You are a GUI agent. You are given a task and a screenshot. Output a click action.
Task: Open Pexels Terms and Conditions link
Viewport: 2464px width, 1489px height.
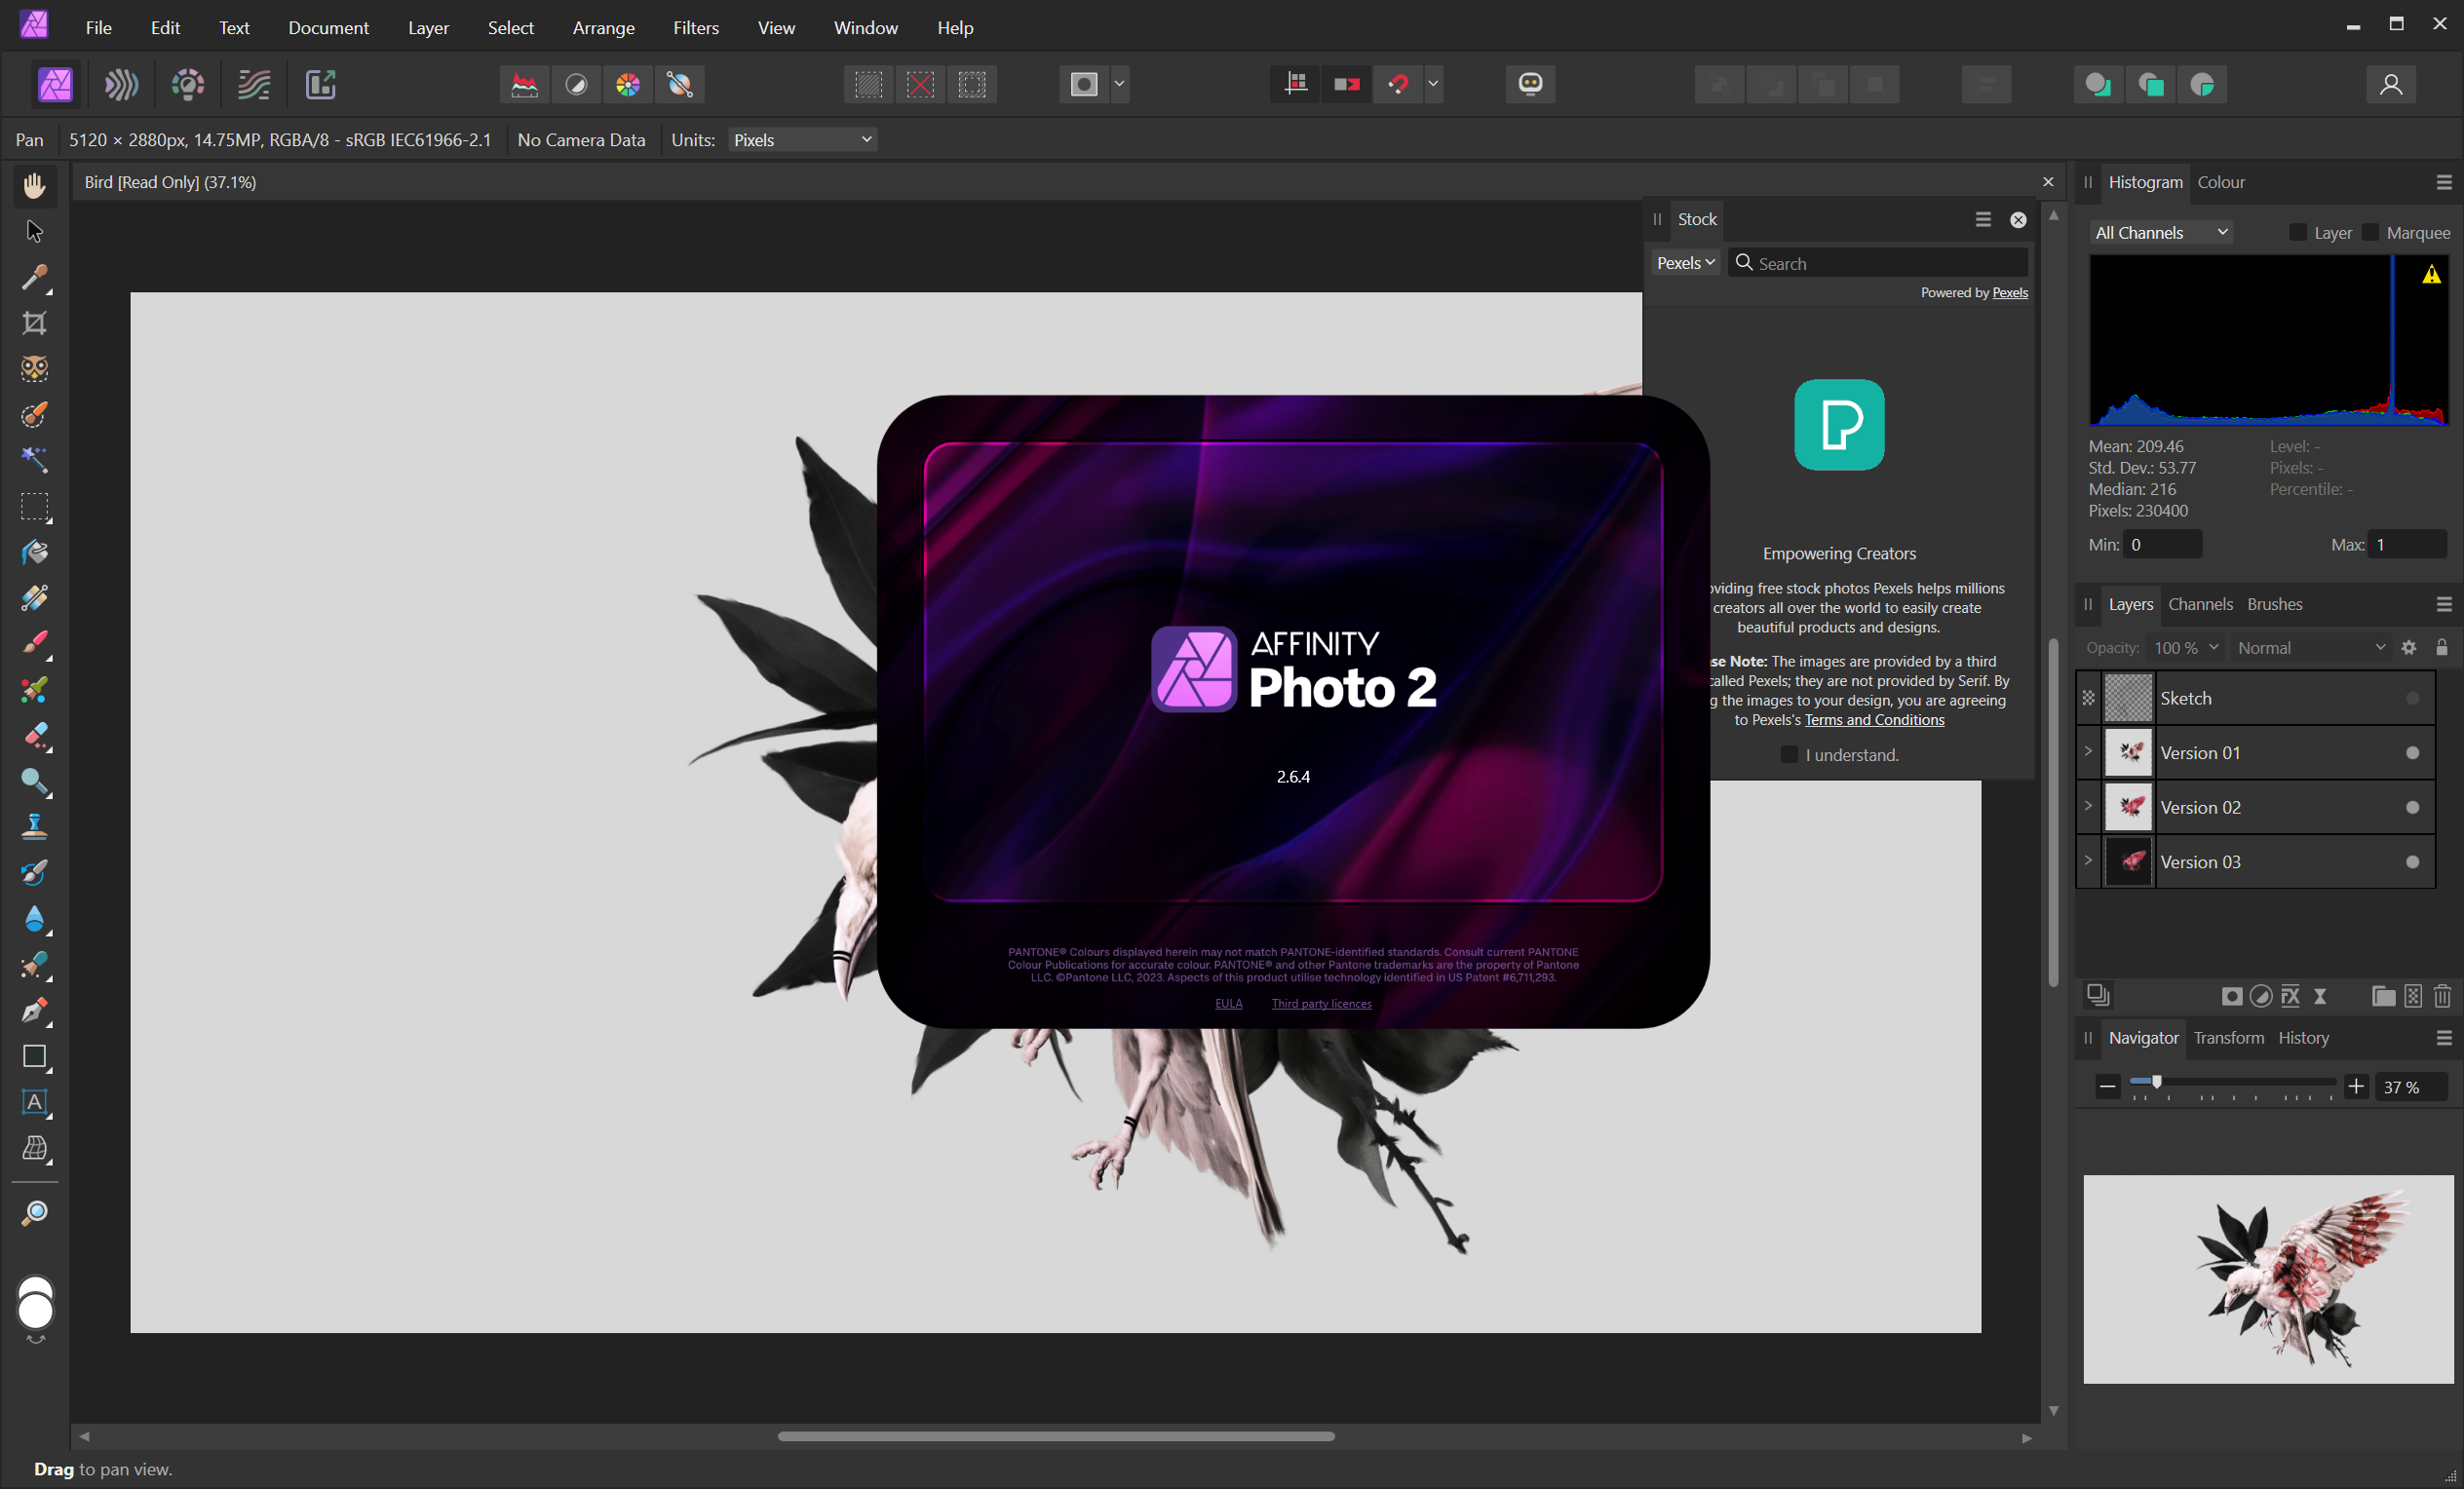pos(1874,720)
